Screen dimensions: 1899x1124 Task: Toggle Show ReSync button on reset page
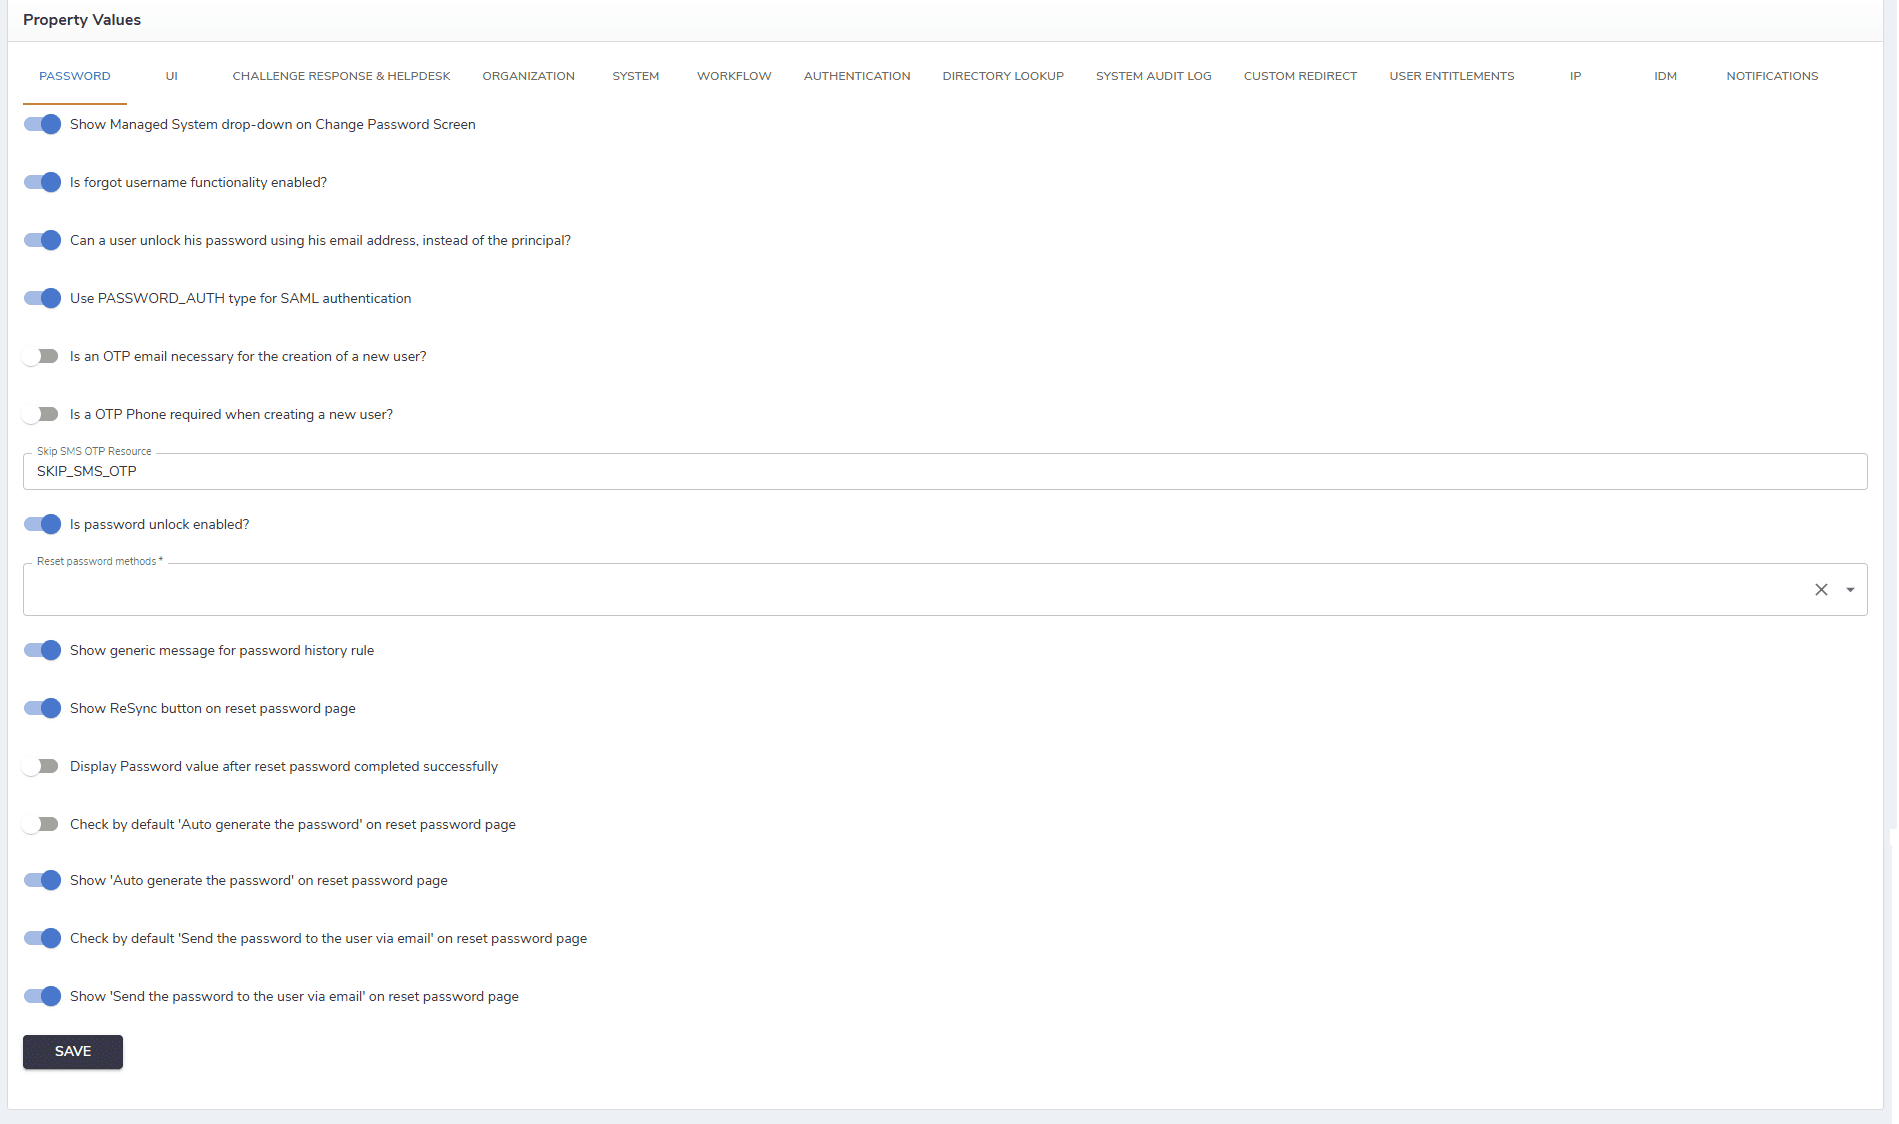click(42, 709)
